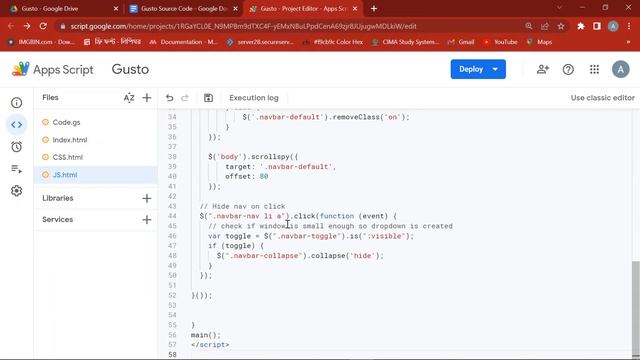Open the Executions list icon

coord(16,169)
